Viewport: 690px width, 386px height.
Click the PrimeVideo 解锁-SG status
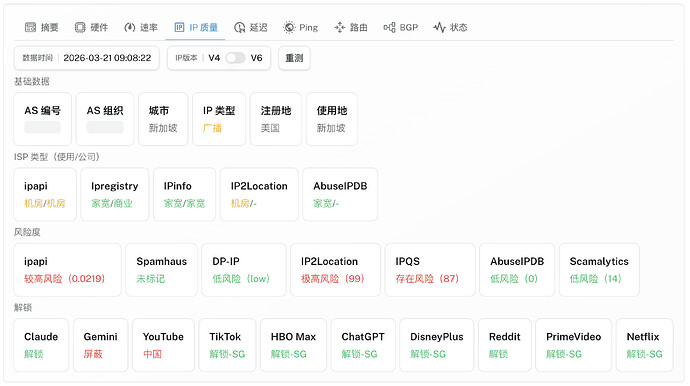coord(564,354)
